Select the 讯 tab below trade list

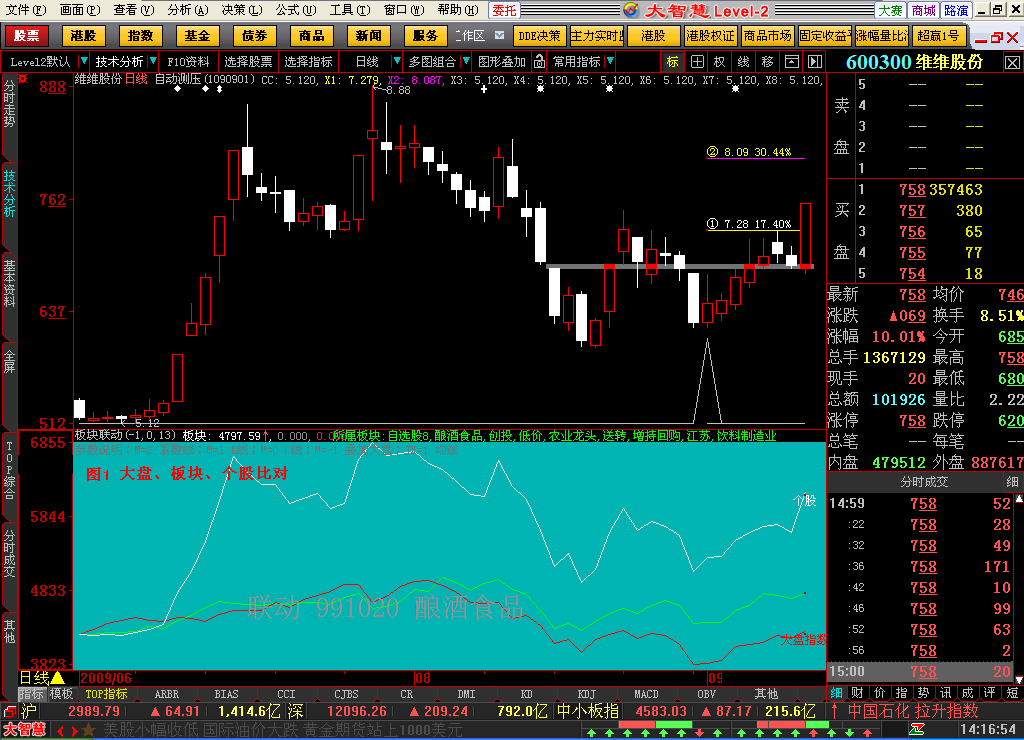click(945, 693)
